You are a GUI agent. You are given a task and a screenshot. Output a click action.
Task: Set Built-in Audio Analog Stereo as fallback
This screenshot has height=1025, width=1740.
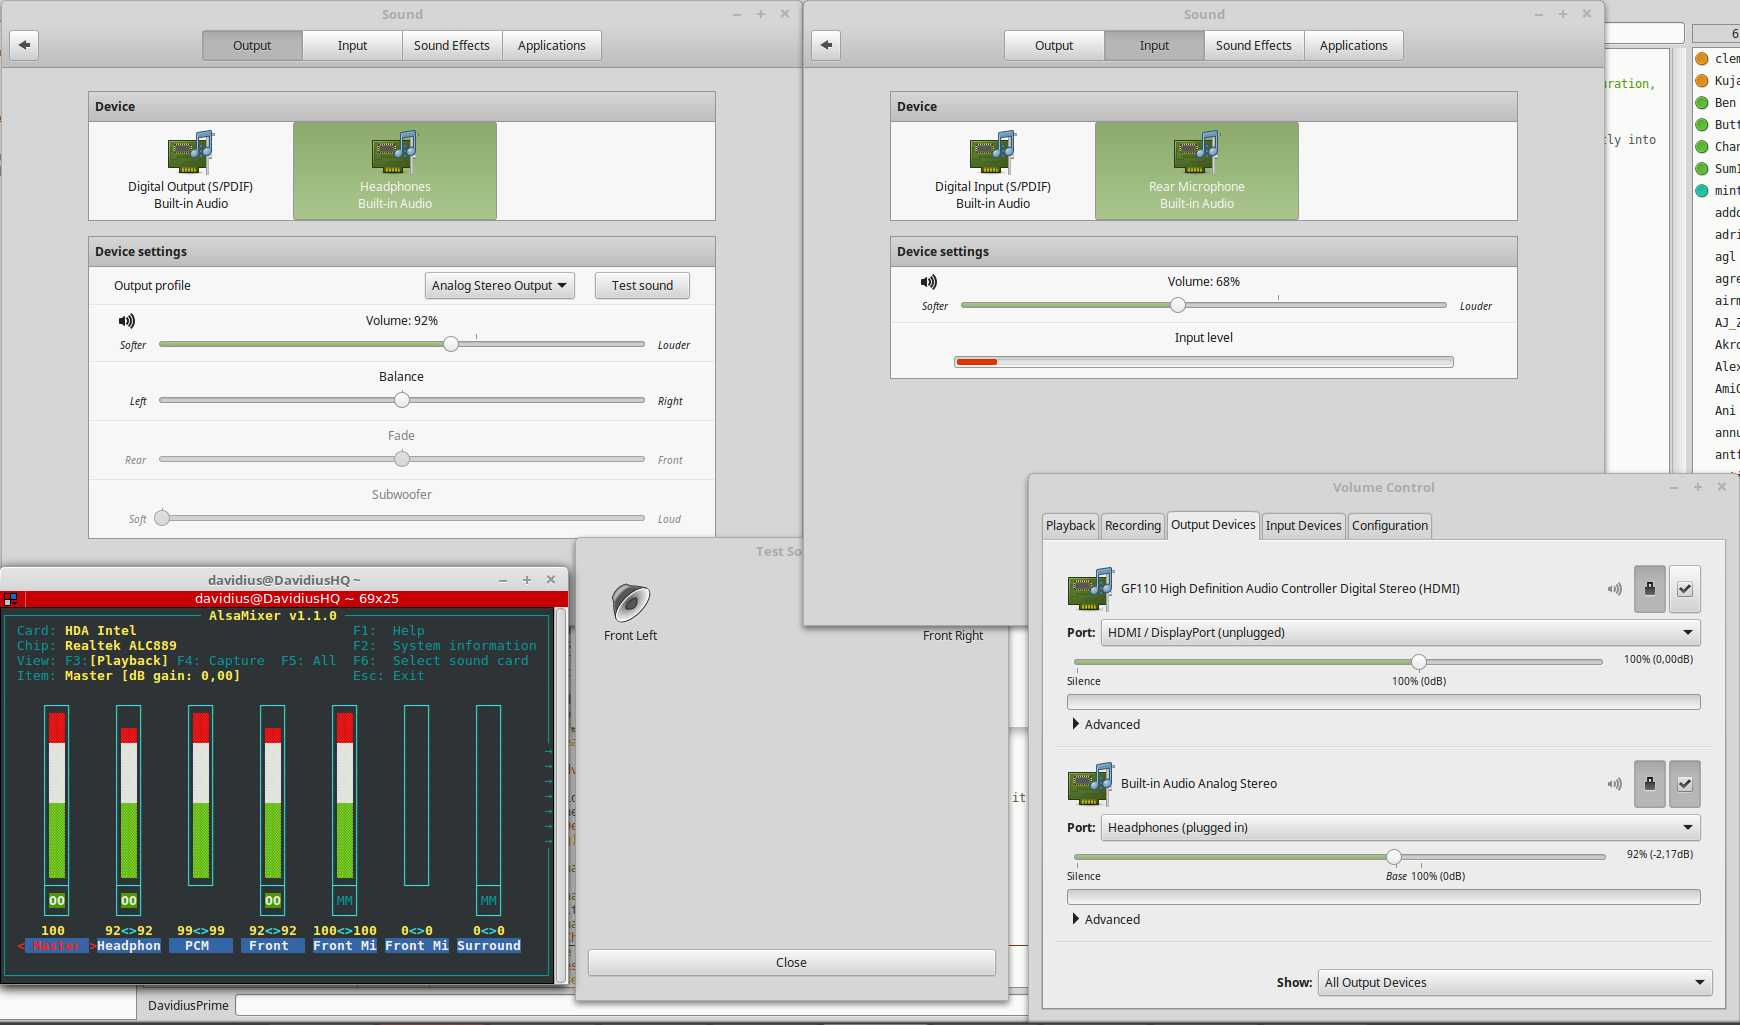point(1685,784)
